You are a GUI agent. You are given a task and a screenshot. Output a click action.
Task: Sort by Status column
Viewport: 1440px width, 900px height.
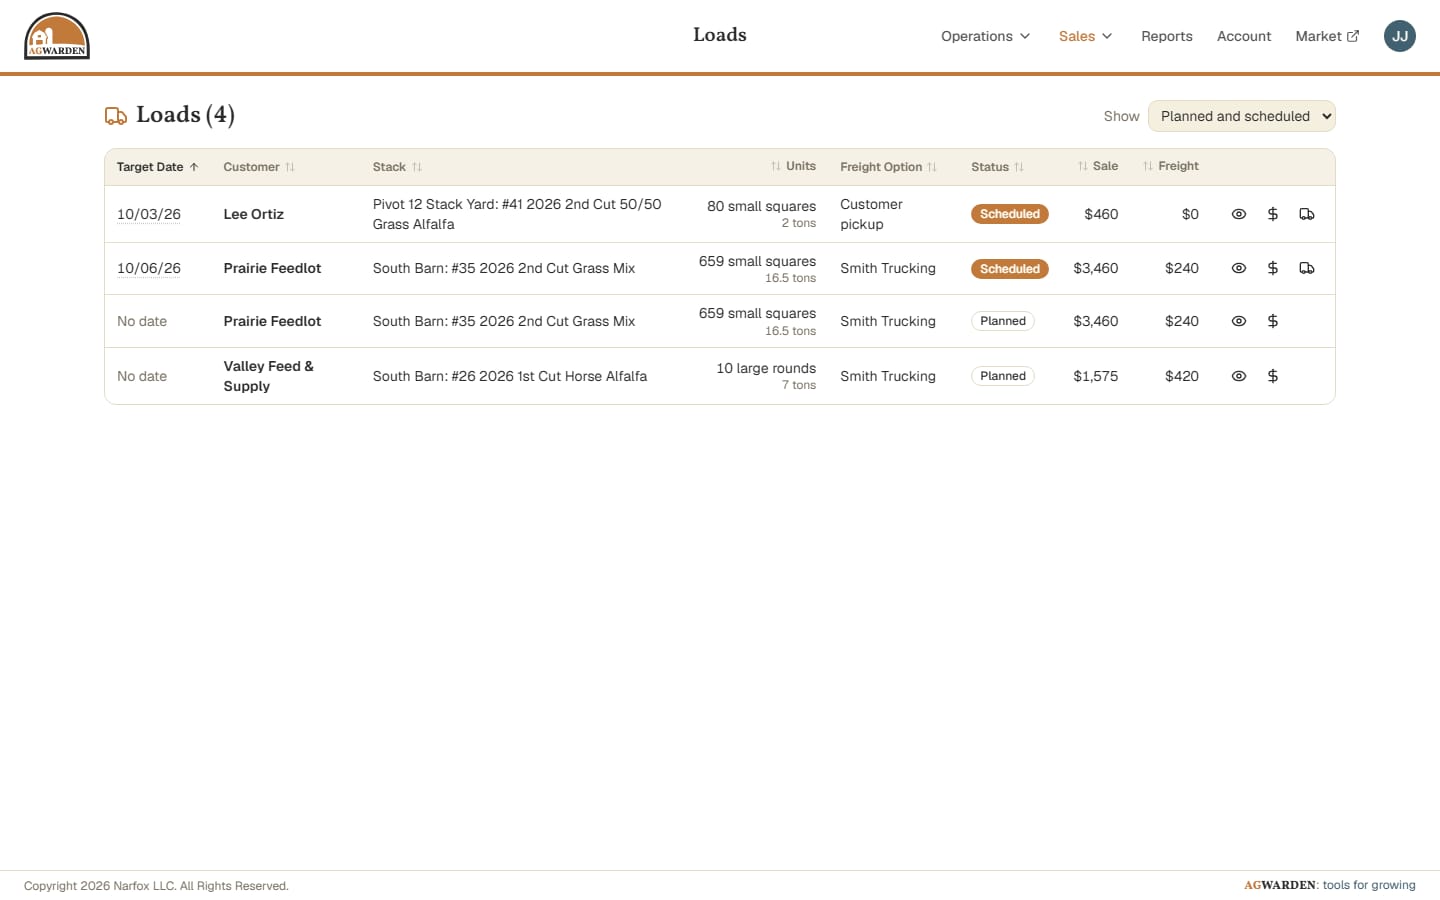(x=997, y=167)
